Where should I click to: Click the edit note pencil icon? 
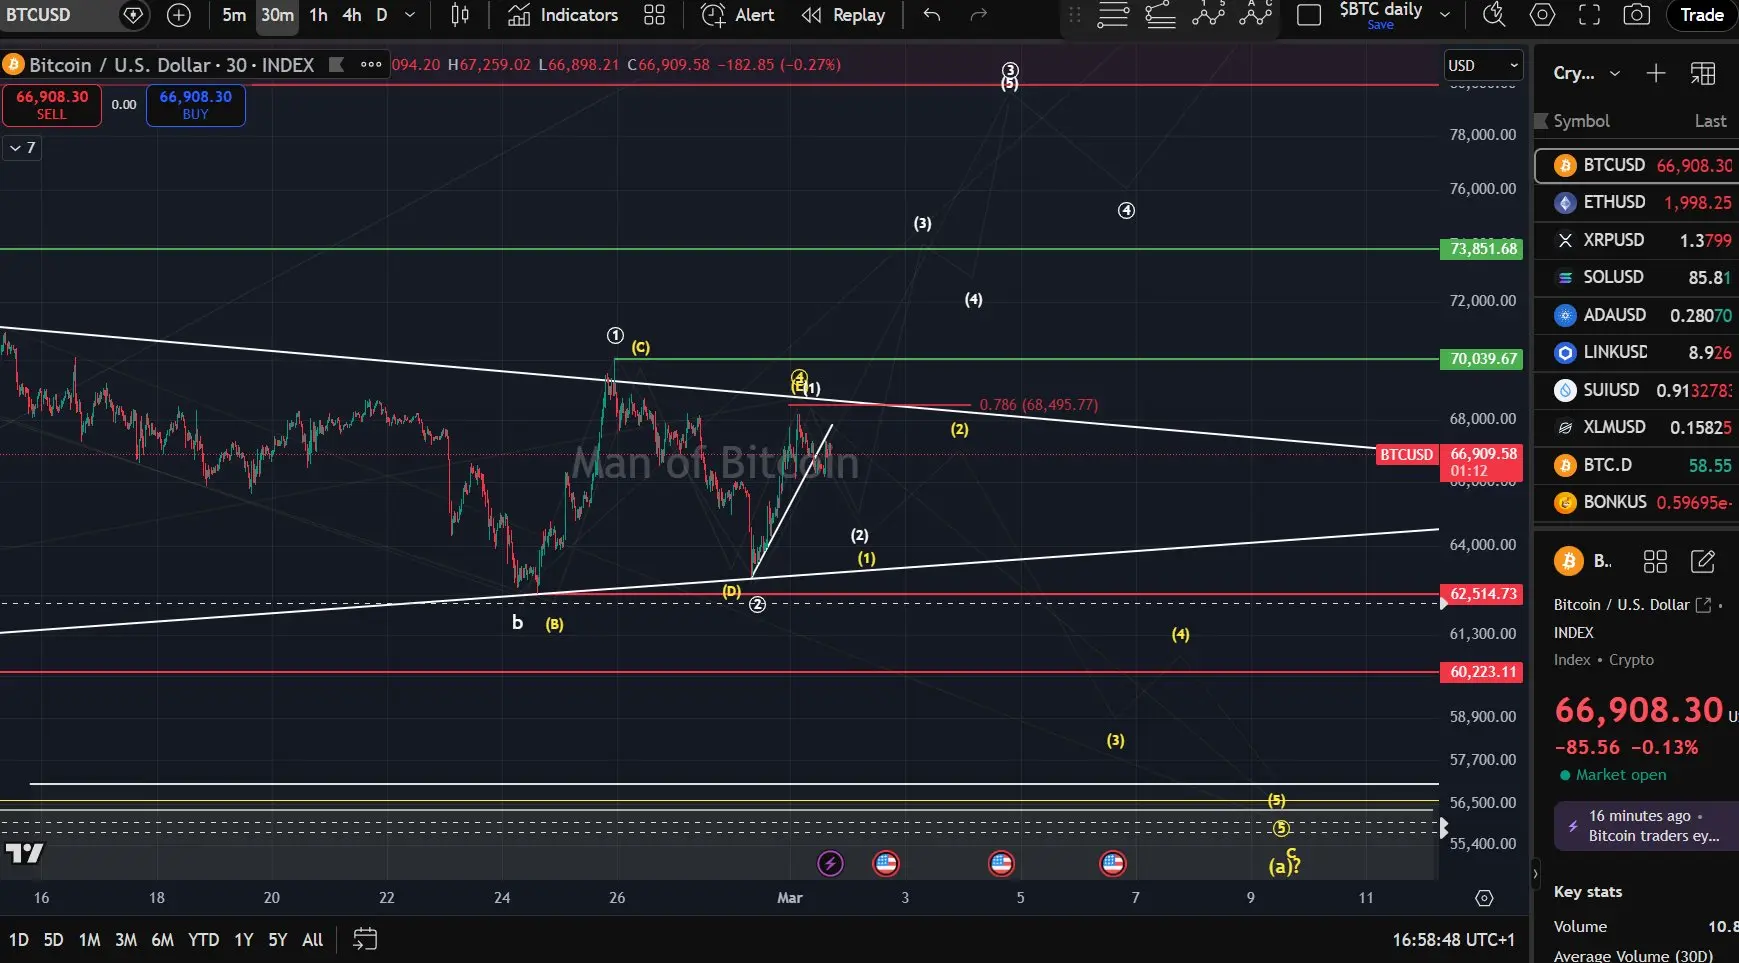point(1702,561)
